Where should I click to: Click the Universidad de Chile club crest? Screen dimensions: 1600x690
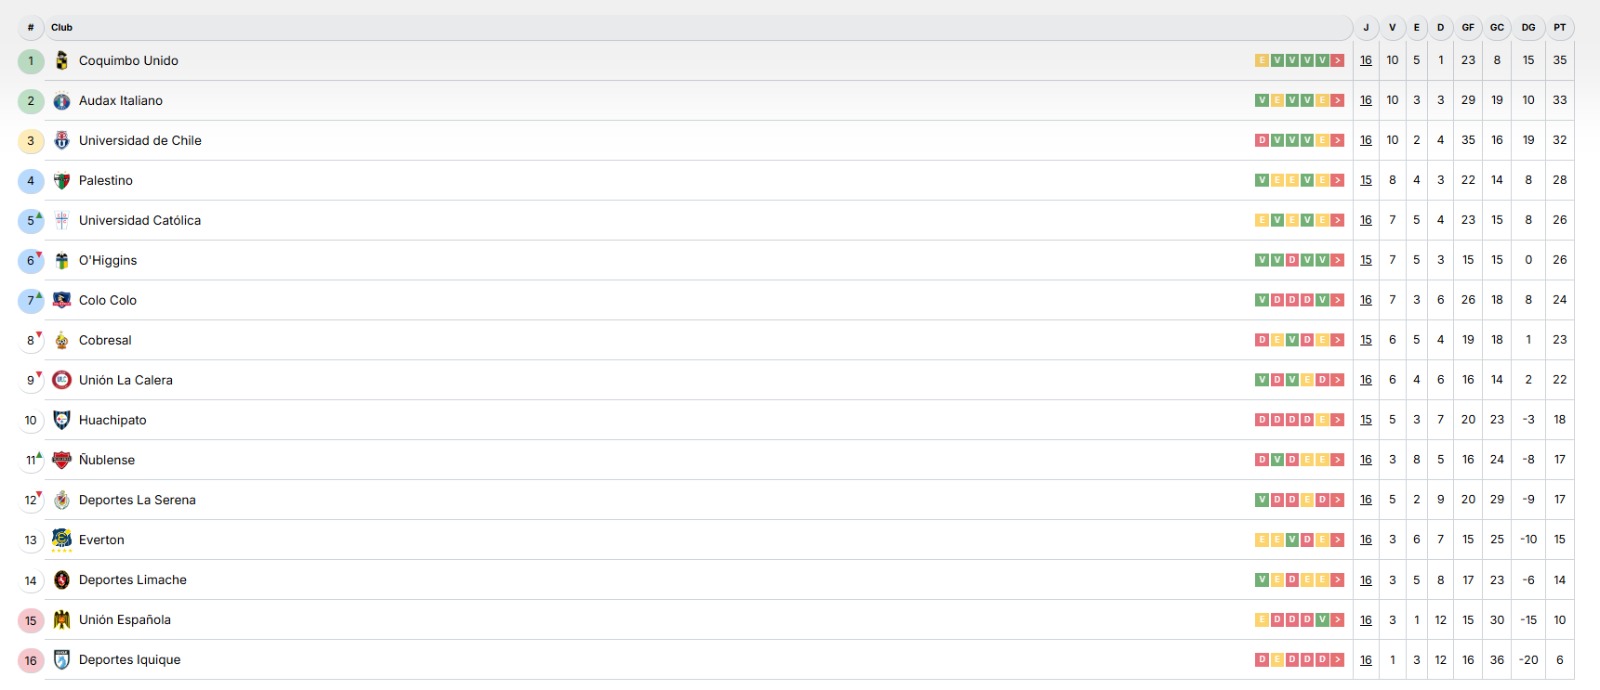coord(62,140)
